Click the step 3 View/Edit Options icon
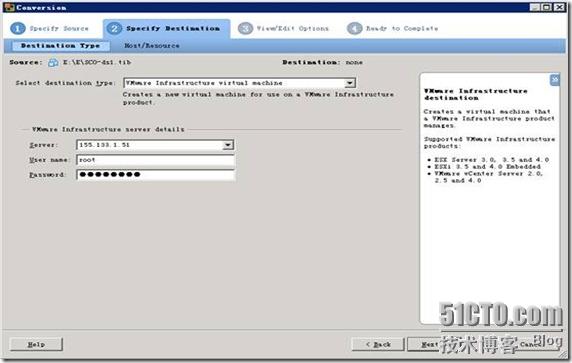Viewport: 572px width, 363px height. (x=245, y=28)
